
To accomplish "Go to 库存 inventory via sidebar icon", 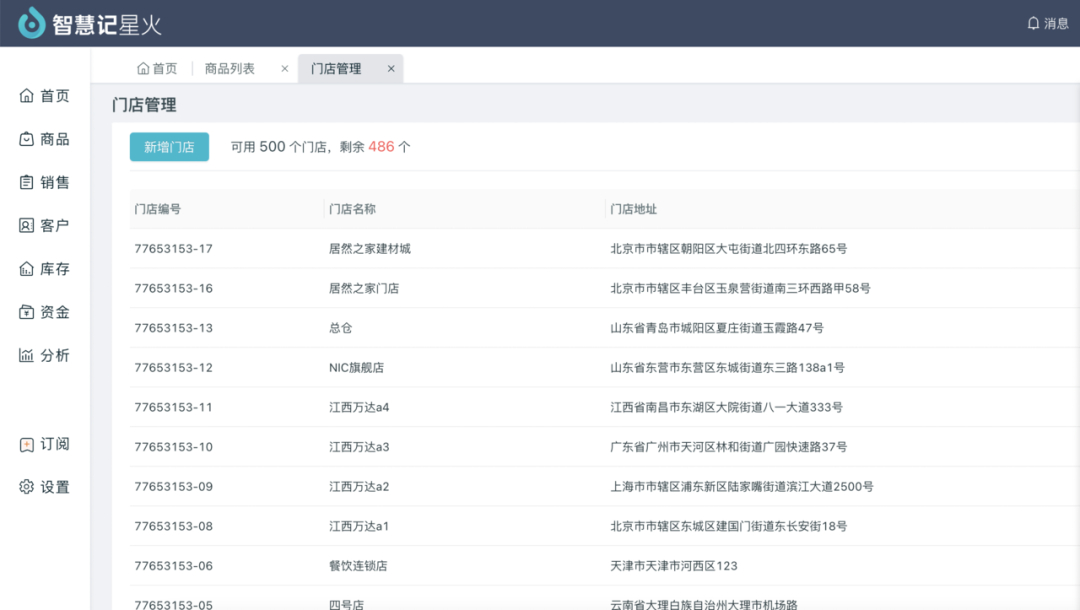I will (27, 269).
